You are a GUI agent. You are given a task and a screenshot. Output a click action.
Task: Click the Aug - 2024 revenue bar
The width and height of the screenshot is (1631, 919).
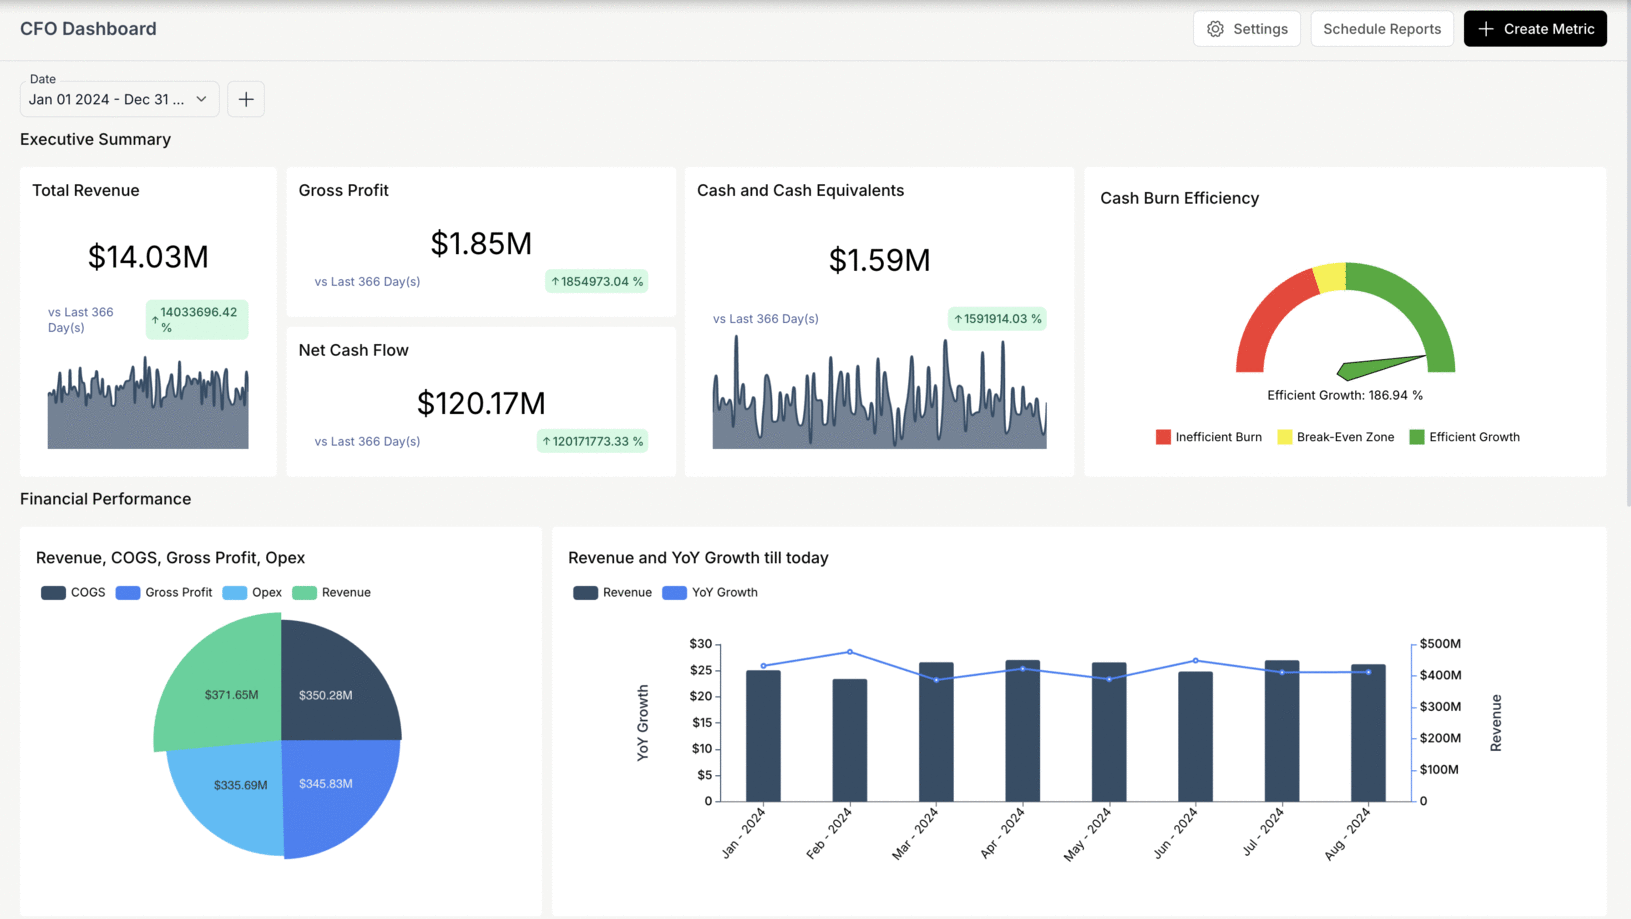1369,733
